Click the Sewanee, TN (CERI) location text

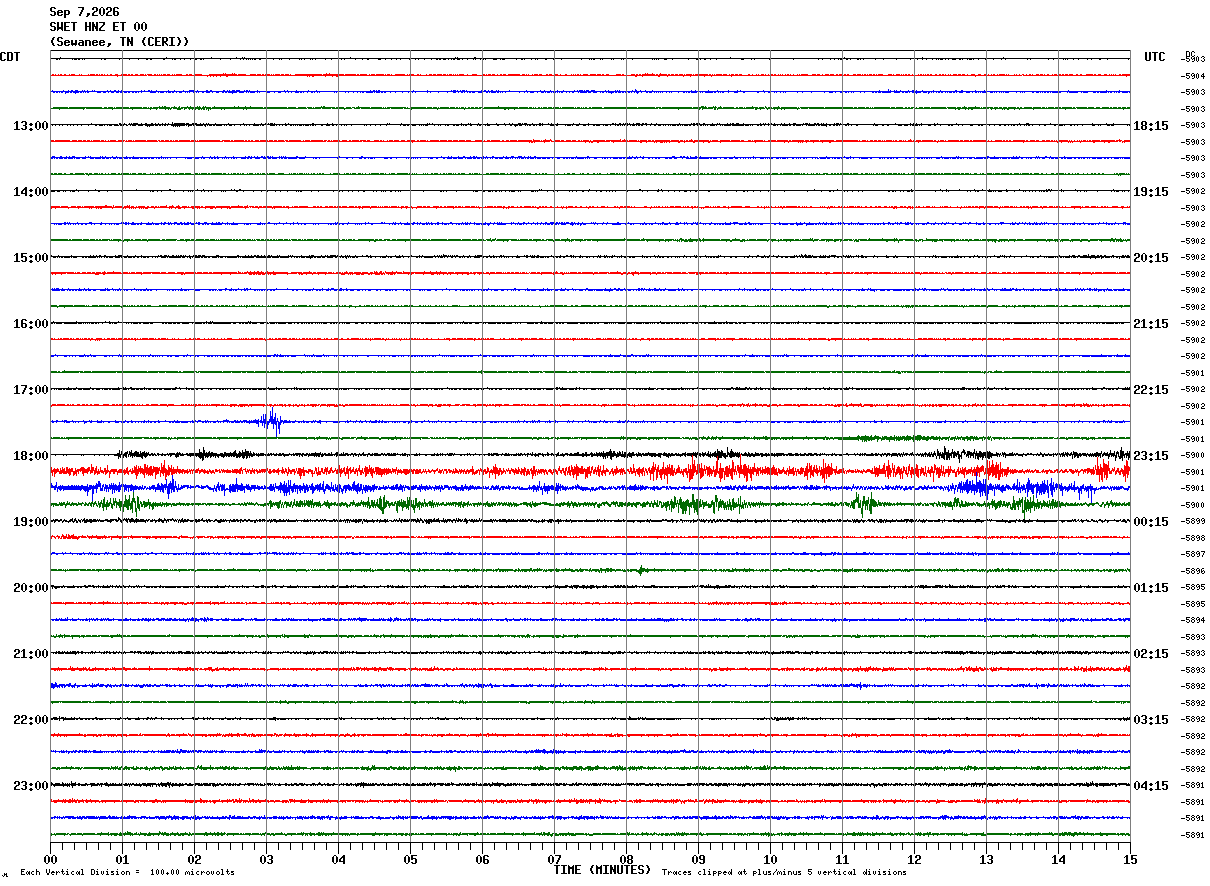tap(119, 42)
